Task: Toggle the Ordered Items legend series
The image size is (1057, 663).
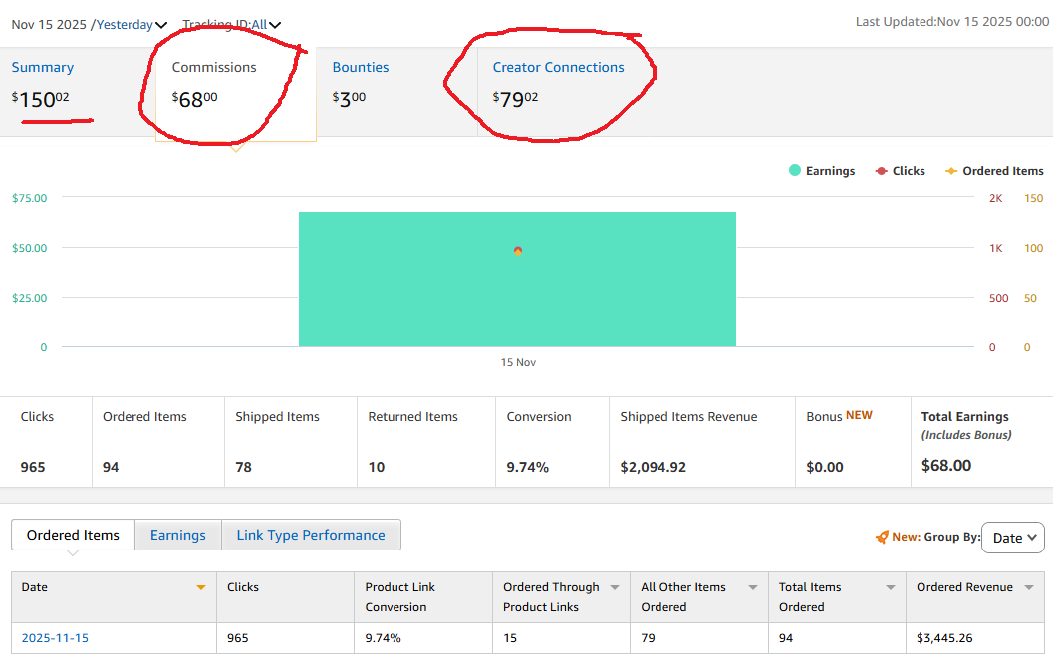Action: (x=994, y=171)
